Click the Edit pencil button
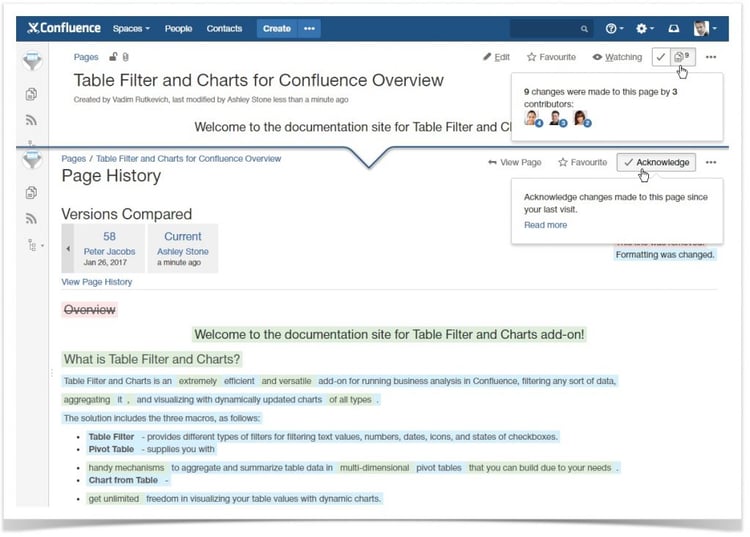The width and height of the screenshot is (750, 537). coord(496,58)
